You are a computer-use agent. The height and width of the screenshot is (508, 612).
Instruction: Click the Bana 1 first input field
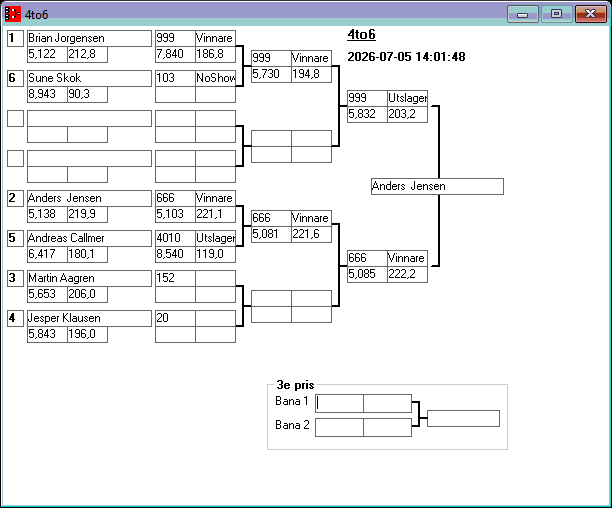tap(339, 403)
